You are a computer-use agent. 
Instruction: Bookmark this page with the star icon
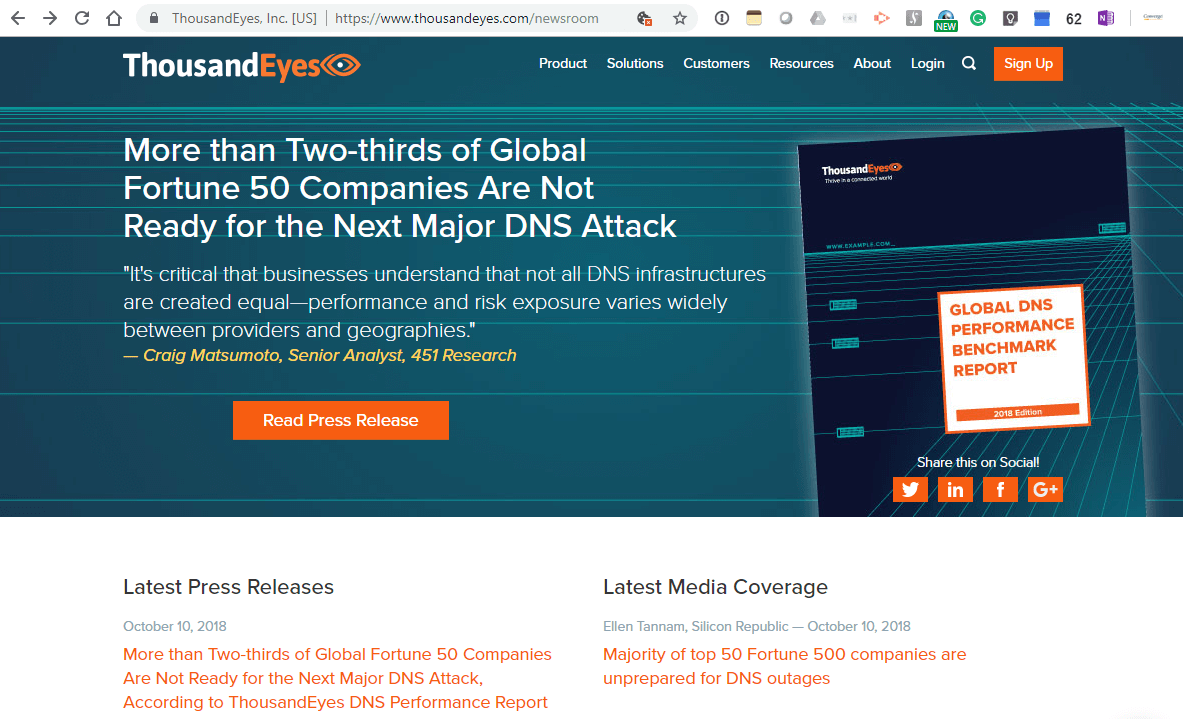[679, 17]
